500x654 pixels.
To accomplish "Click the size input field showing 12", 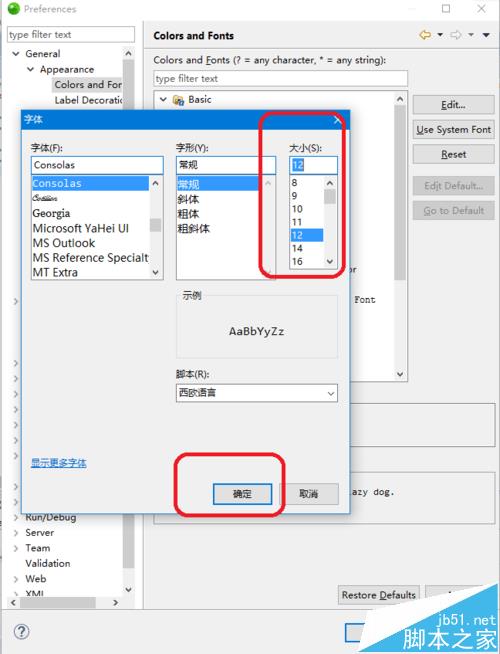I will 313,165.
